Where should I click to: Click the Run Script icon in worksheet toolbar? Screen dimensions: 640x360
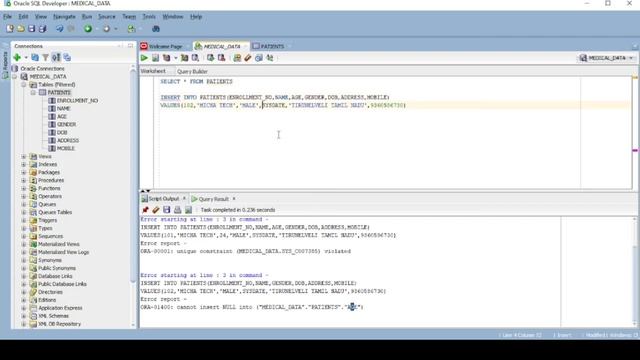pyautogui.click(x=156, y=58)
